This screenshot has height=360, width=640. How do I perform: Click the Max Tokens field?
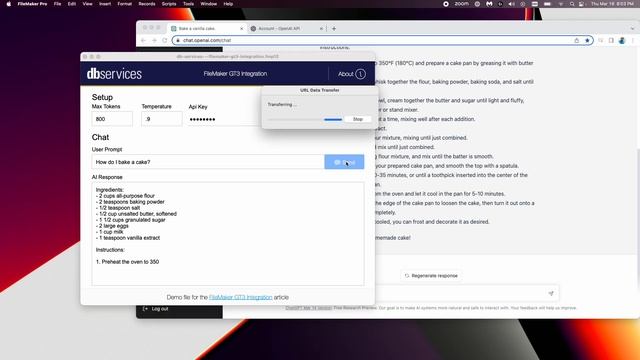point(112,119)
